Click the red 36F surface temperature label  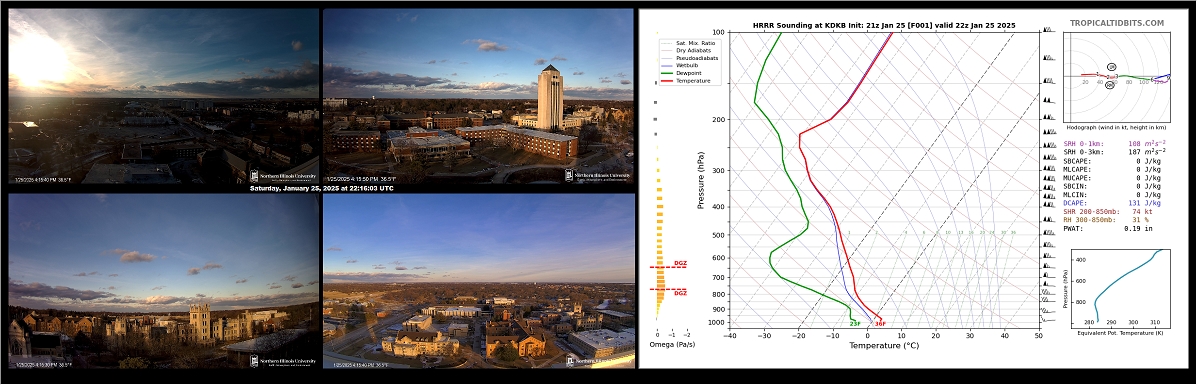click(879, 324)
